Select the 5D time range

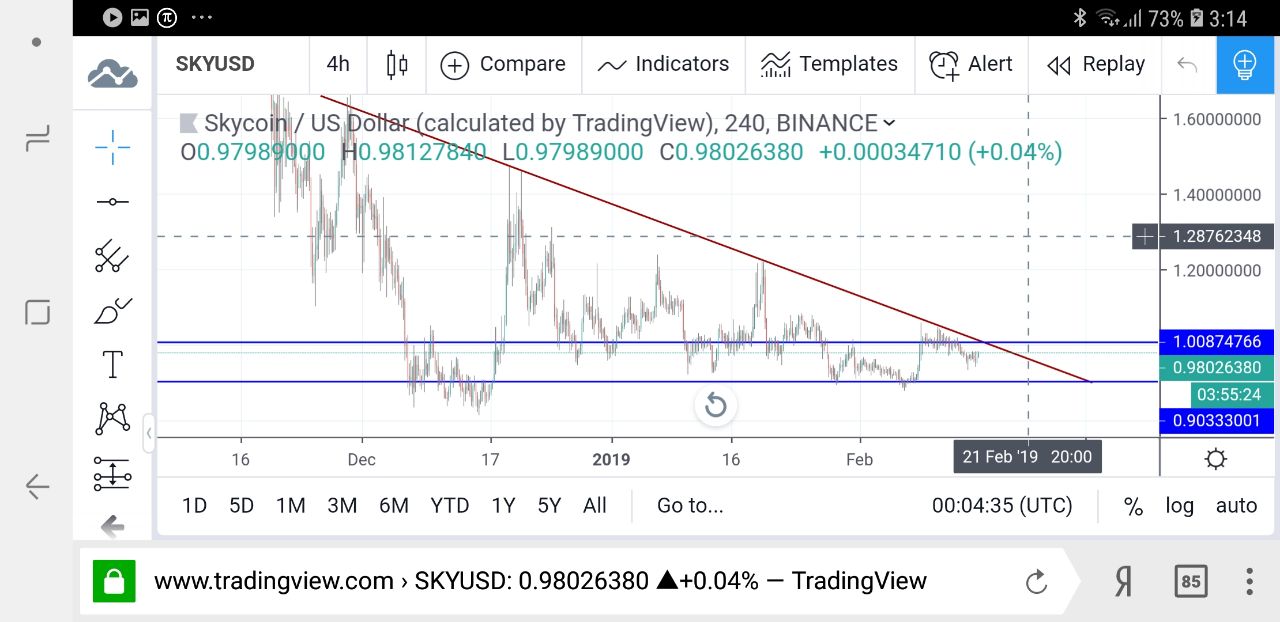tap(241, 506)
